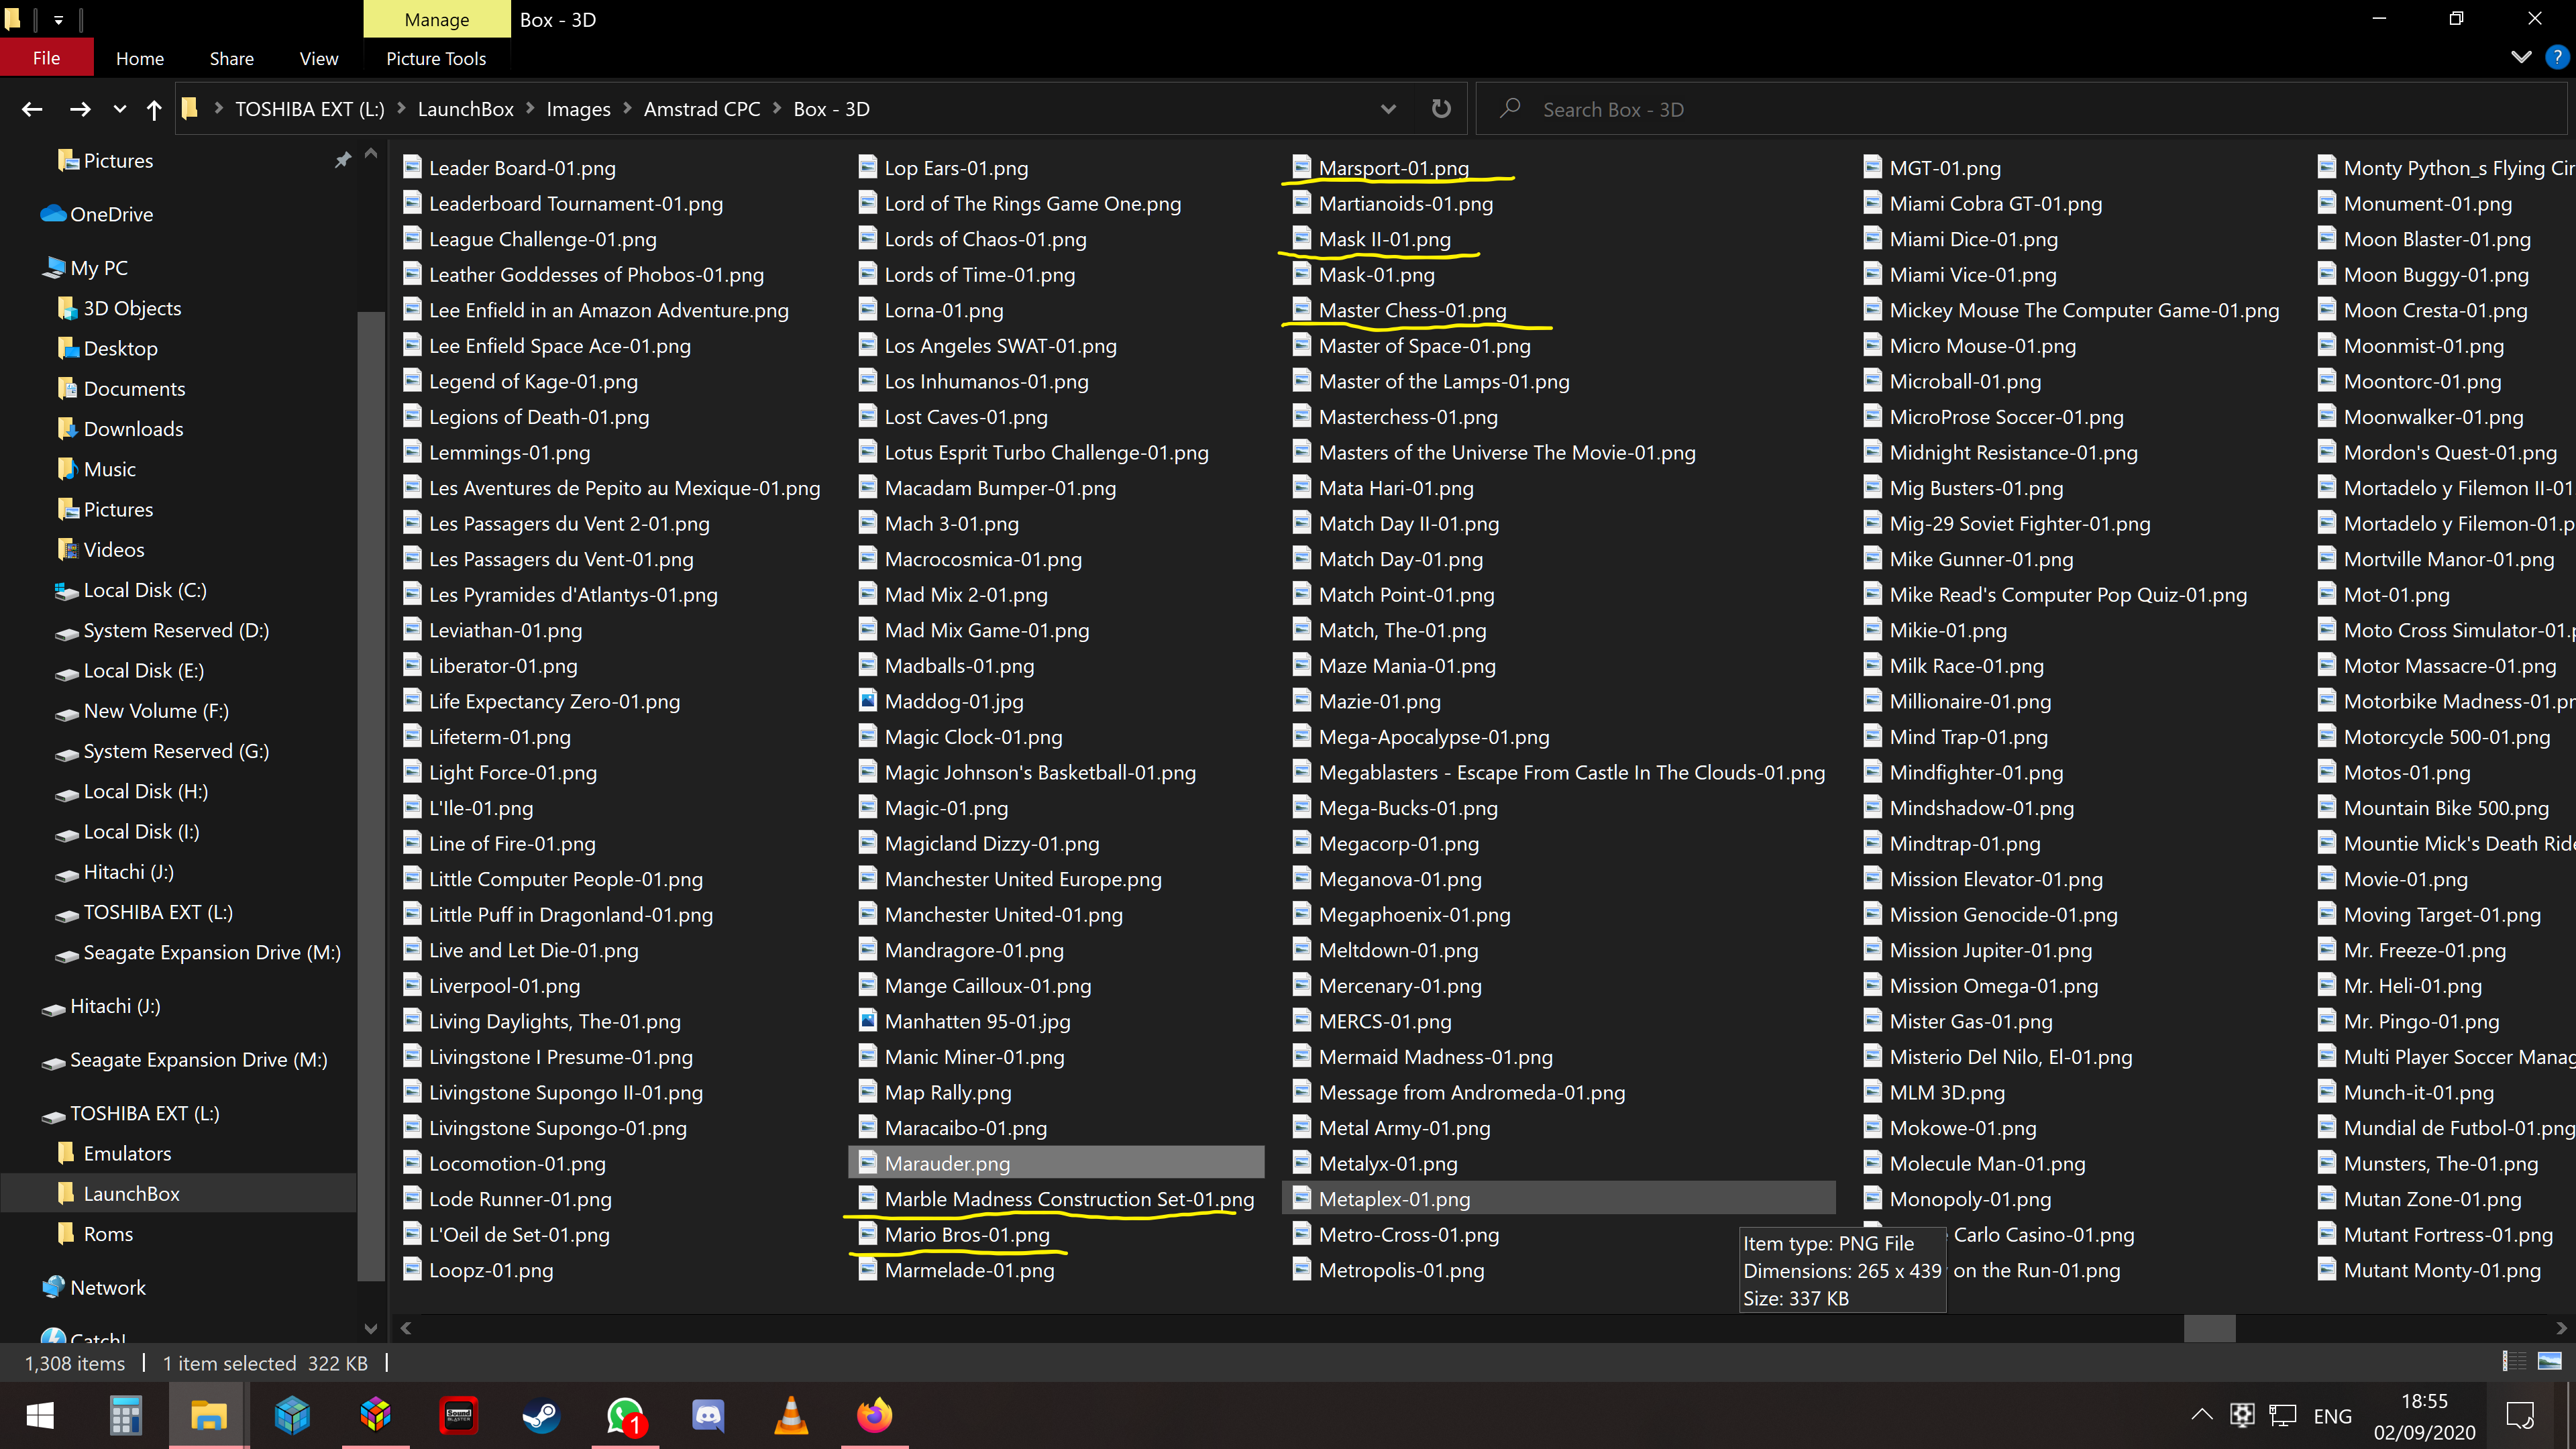Open Quick Access Toolbar customize dropdown
2576x1449 pixels.
[58, 19]
